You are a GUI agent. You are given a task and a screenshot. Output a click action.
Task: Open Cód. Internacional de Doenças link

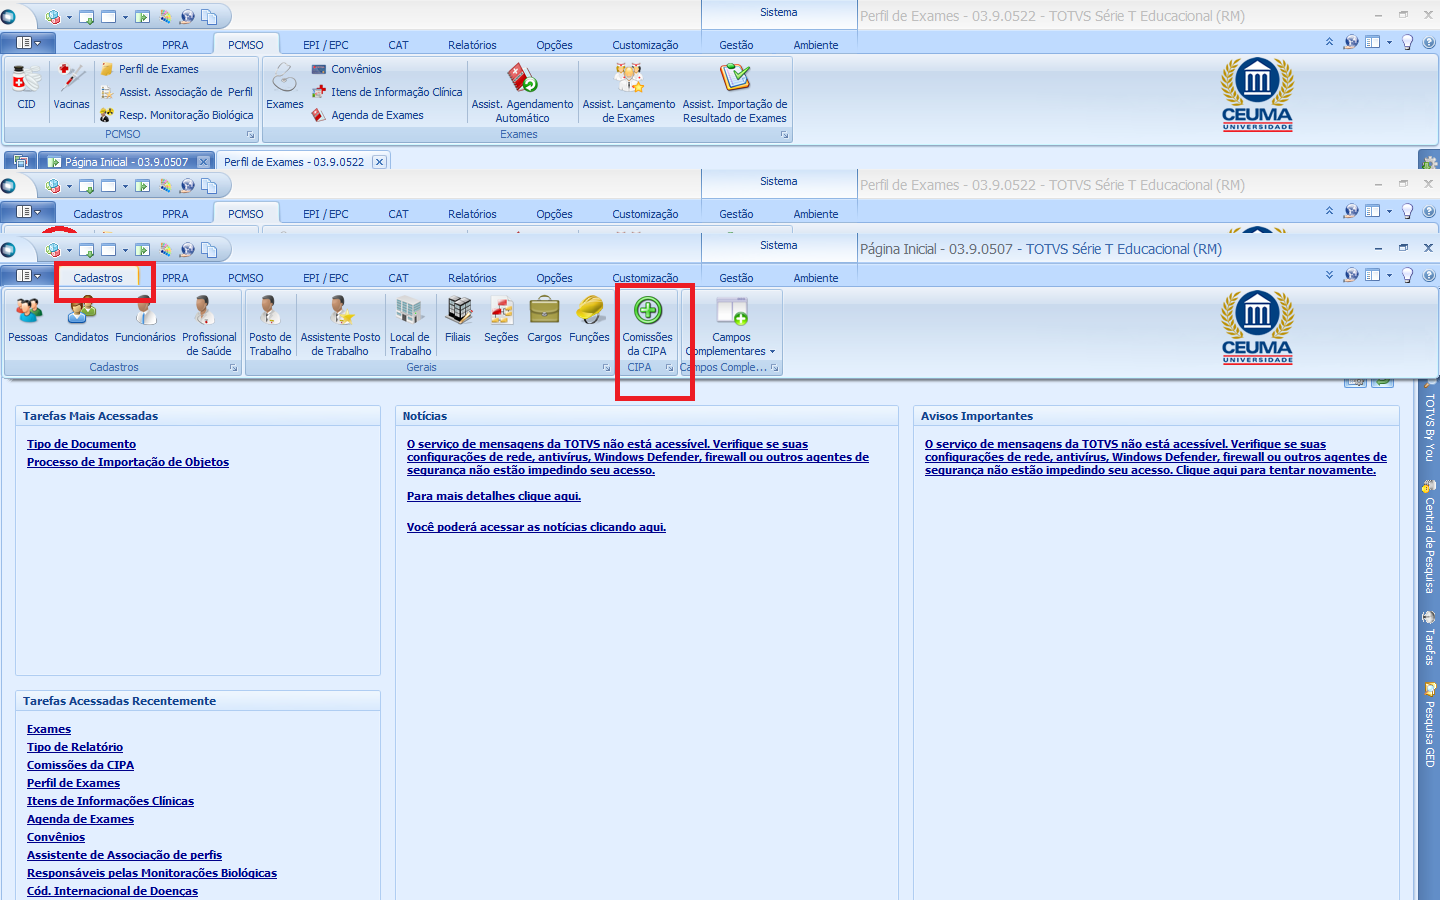[x=112, y=891]
